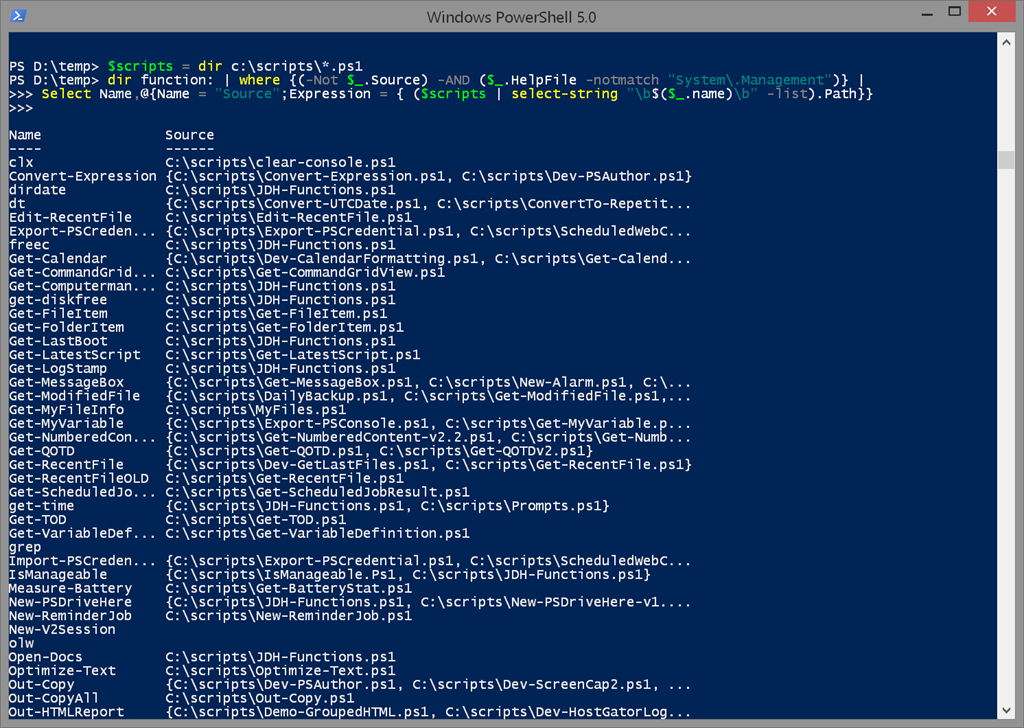Click the get-time function name
Image resolution: width=1024 pixels, height=728 pixels.
click(x=42, y=506)
